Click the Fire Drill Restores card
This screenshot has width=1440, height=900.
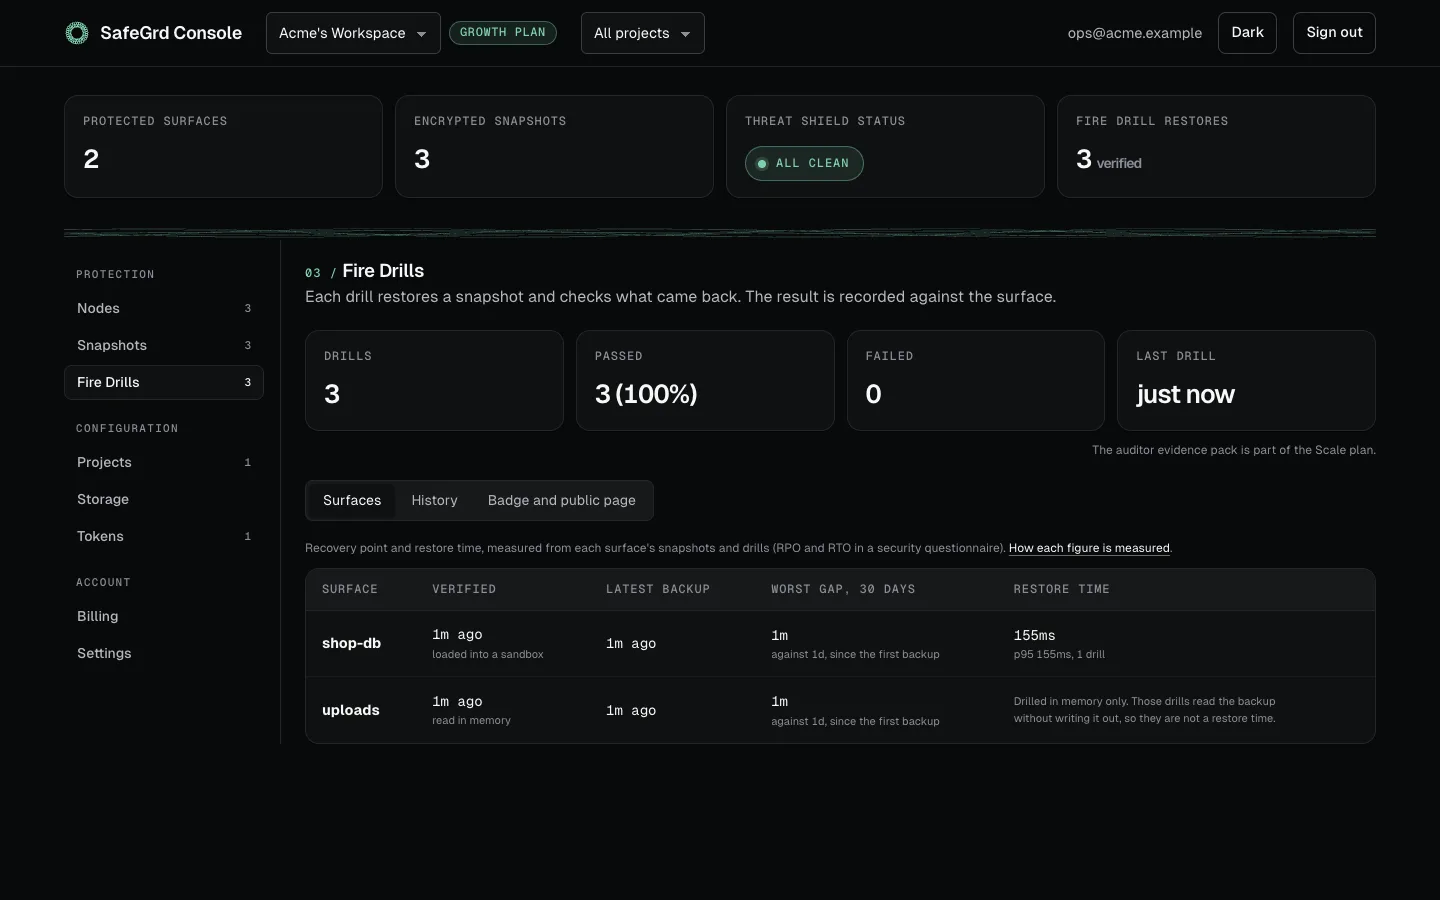point(1216,146)
